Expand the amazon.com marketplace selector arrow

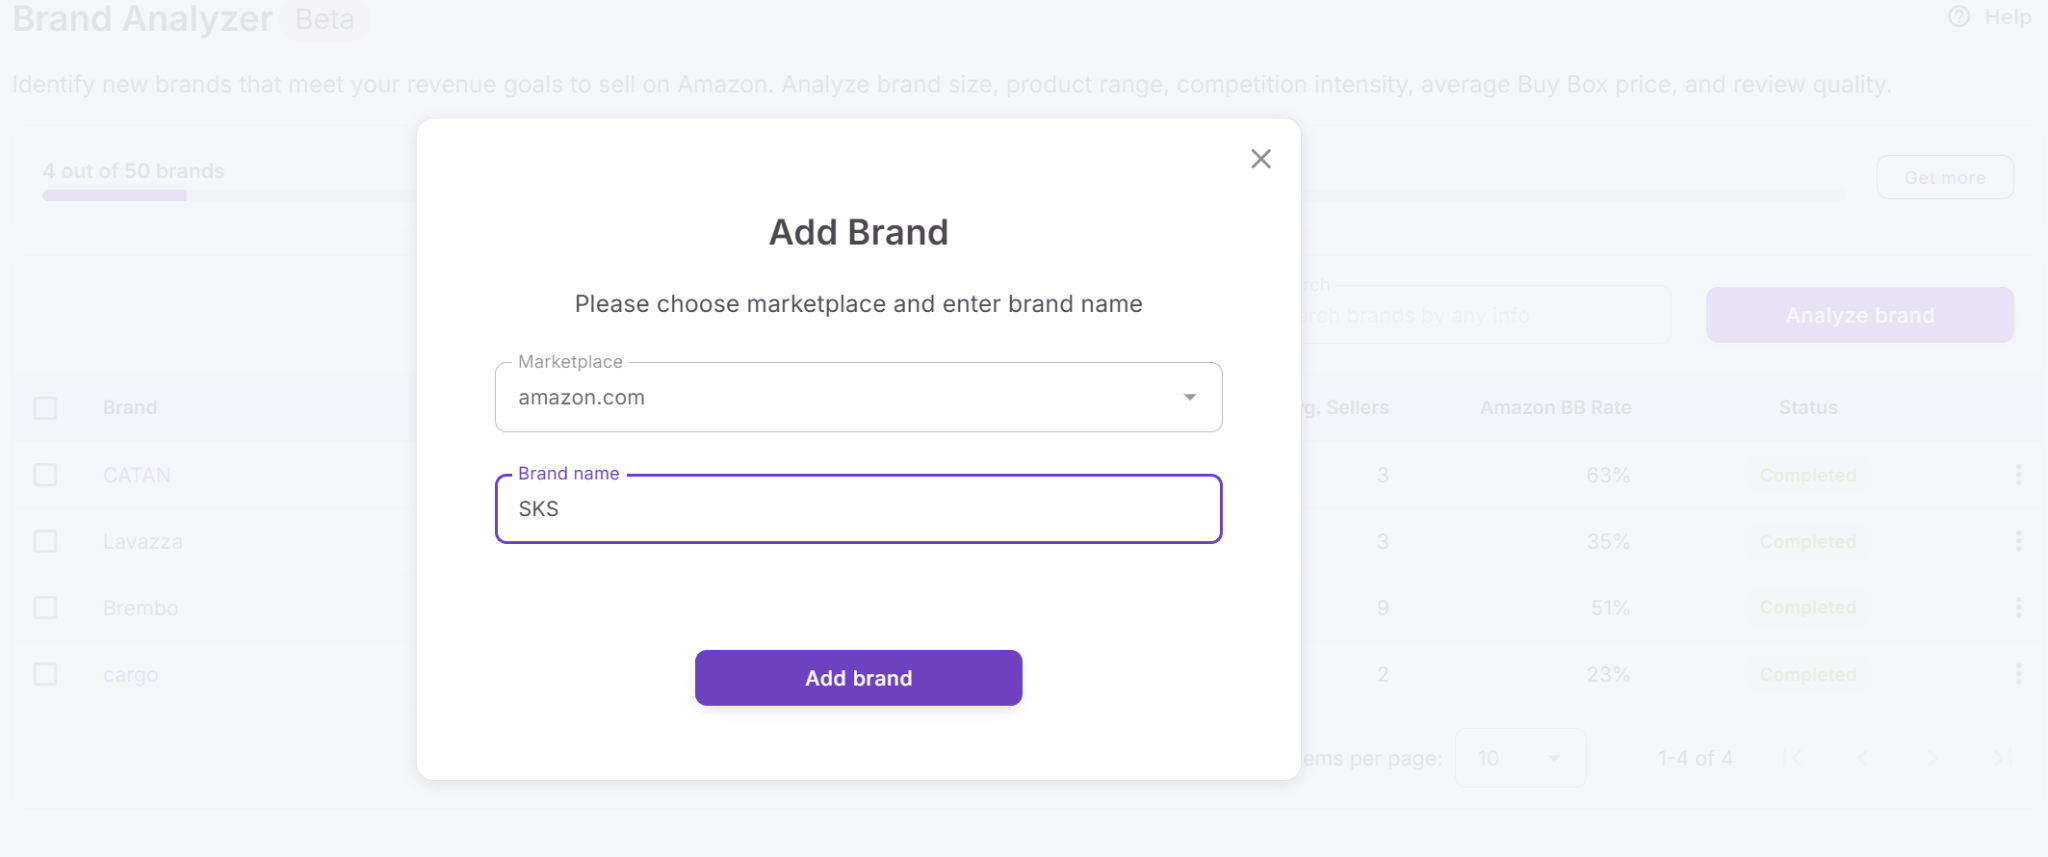[1189, 397]
